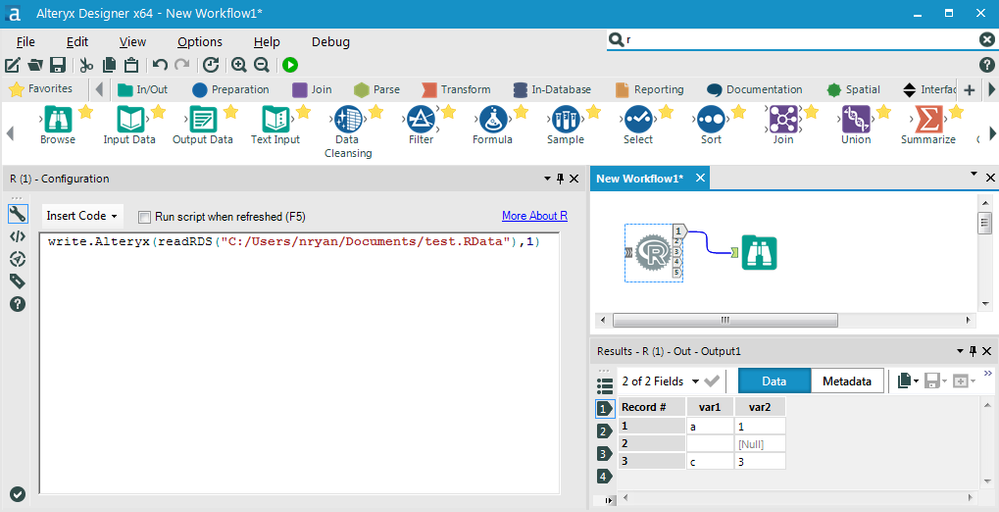Open workflow tab list dropdown arrow
The width and height of the screenshot is (999, 512).
coord(974,173)
